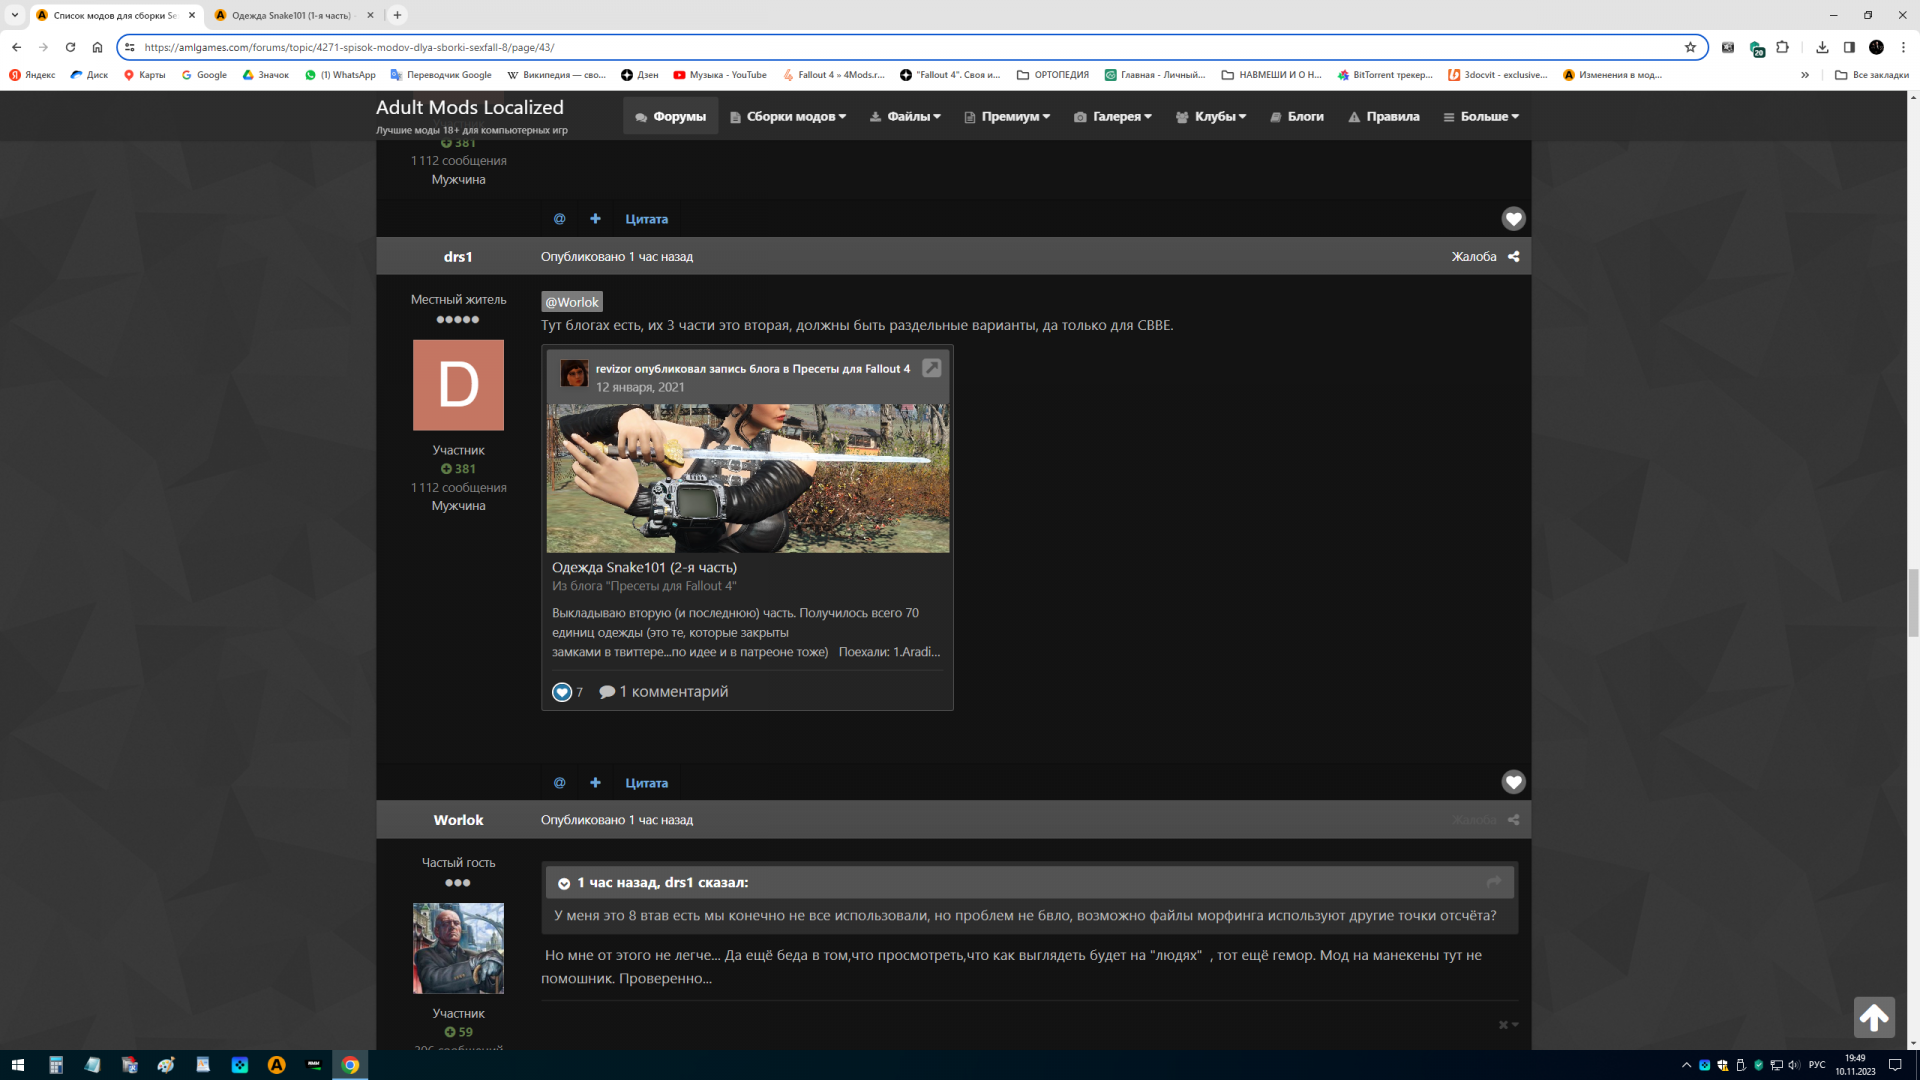The image size is (1920, 1080).
Task: Click heart reaction on drs1's post
Action: click(x=1513, y=782)
